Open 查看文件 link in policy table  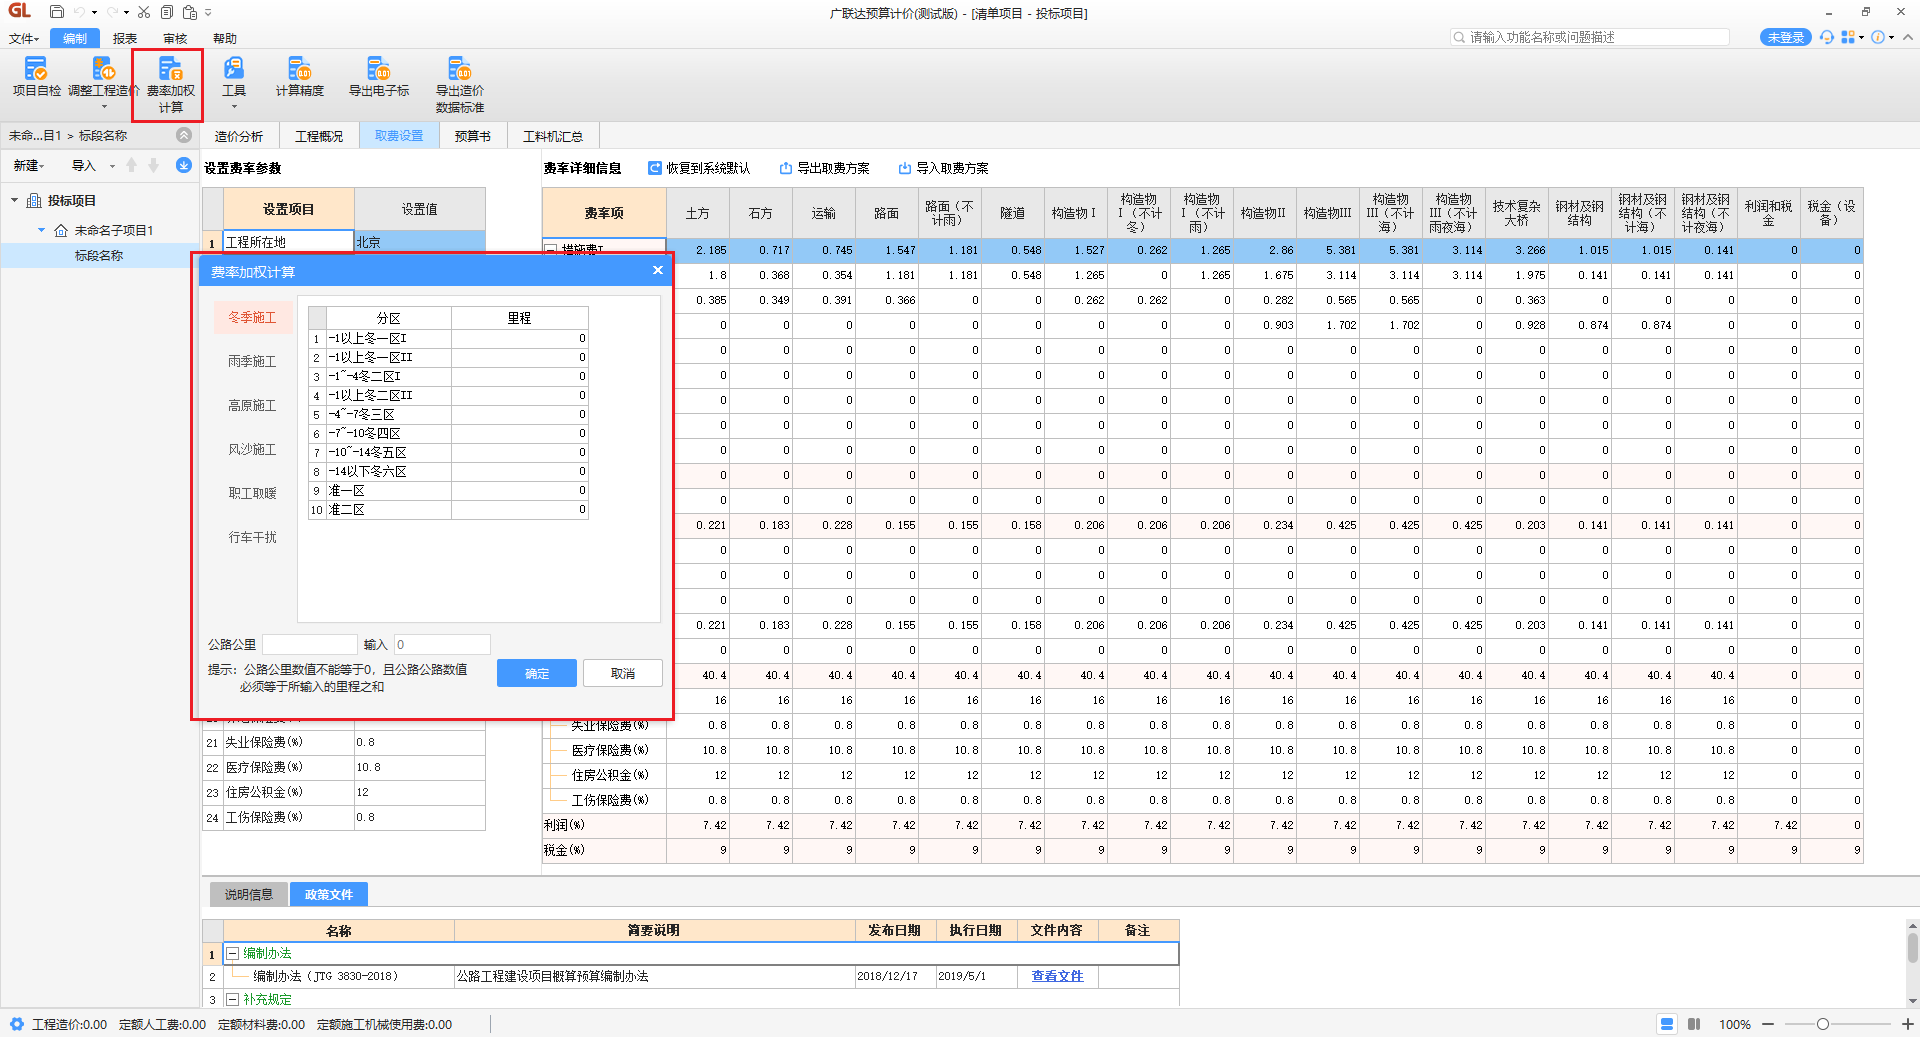(x=1058, y=976)
